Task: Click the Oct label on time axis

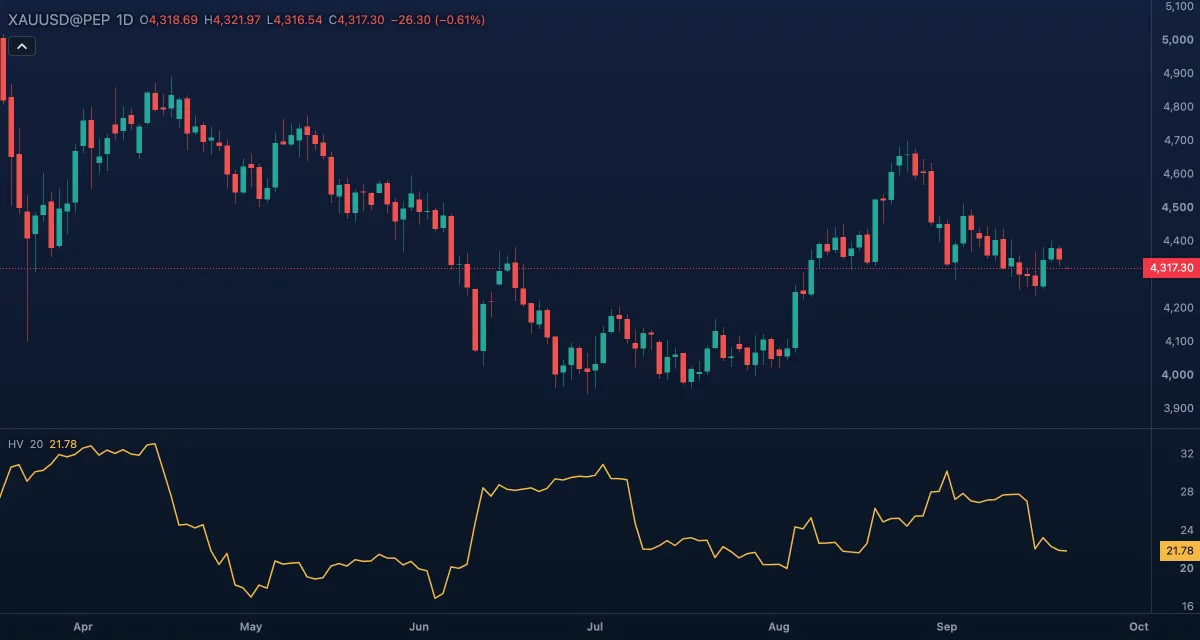Action: [x=1138, y=627]
